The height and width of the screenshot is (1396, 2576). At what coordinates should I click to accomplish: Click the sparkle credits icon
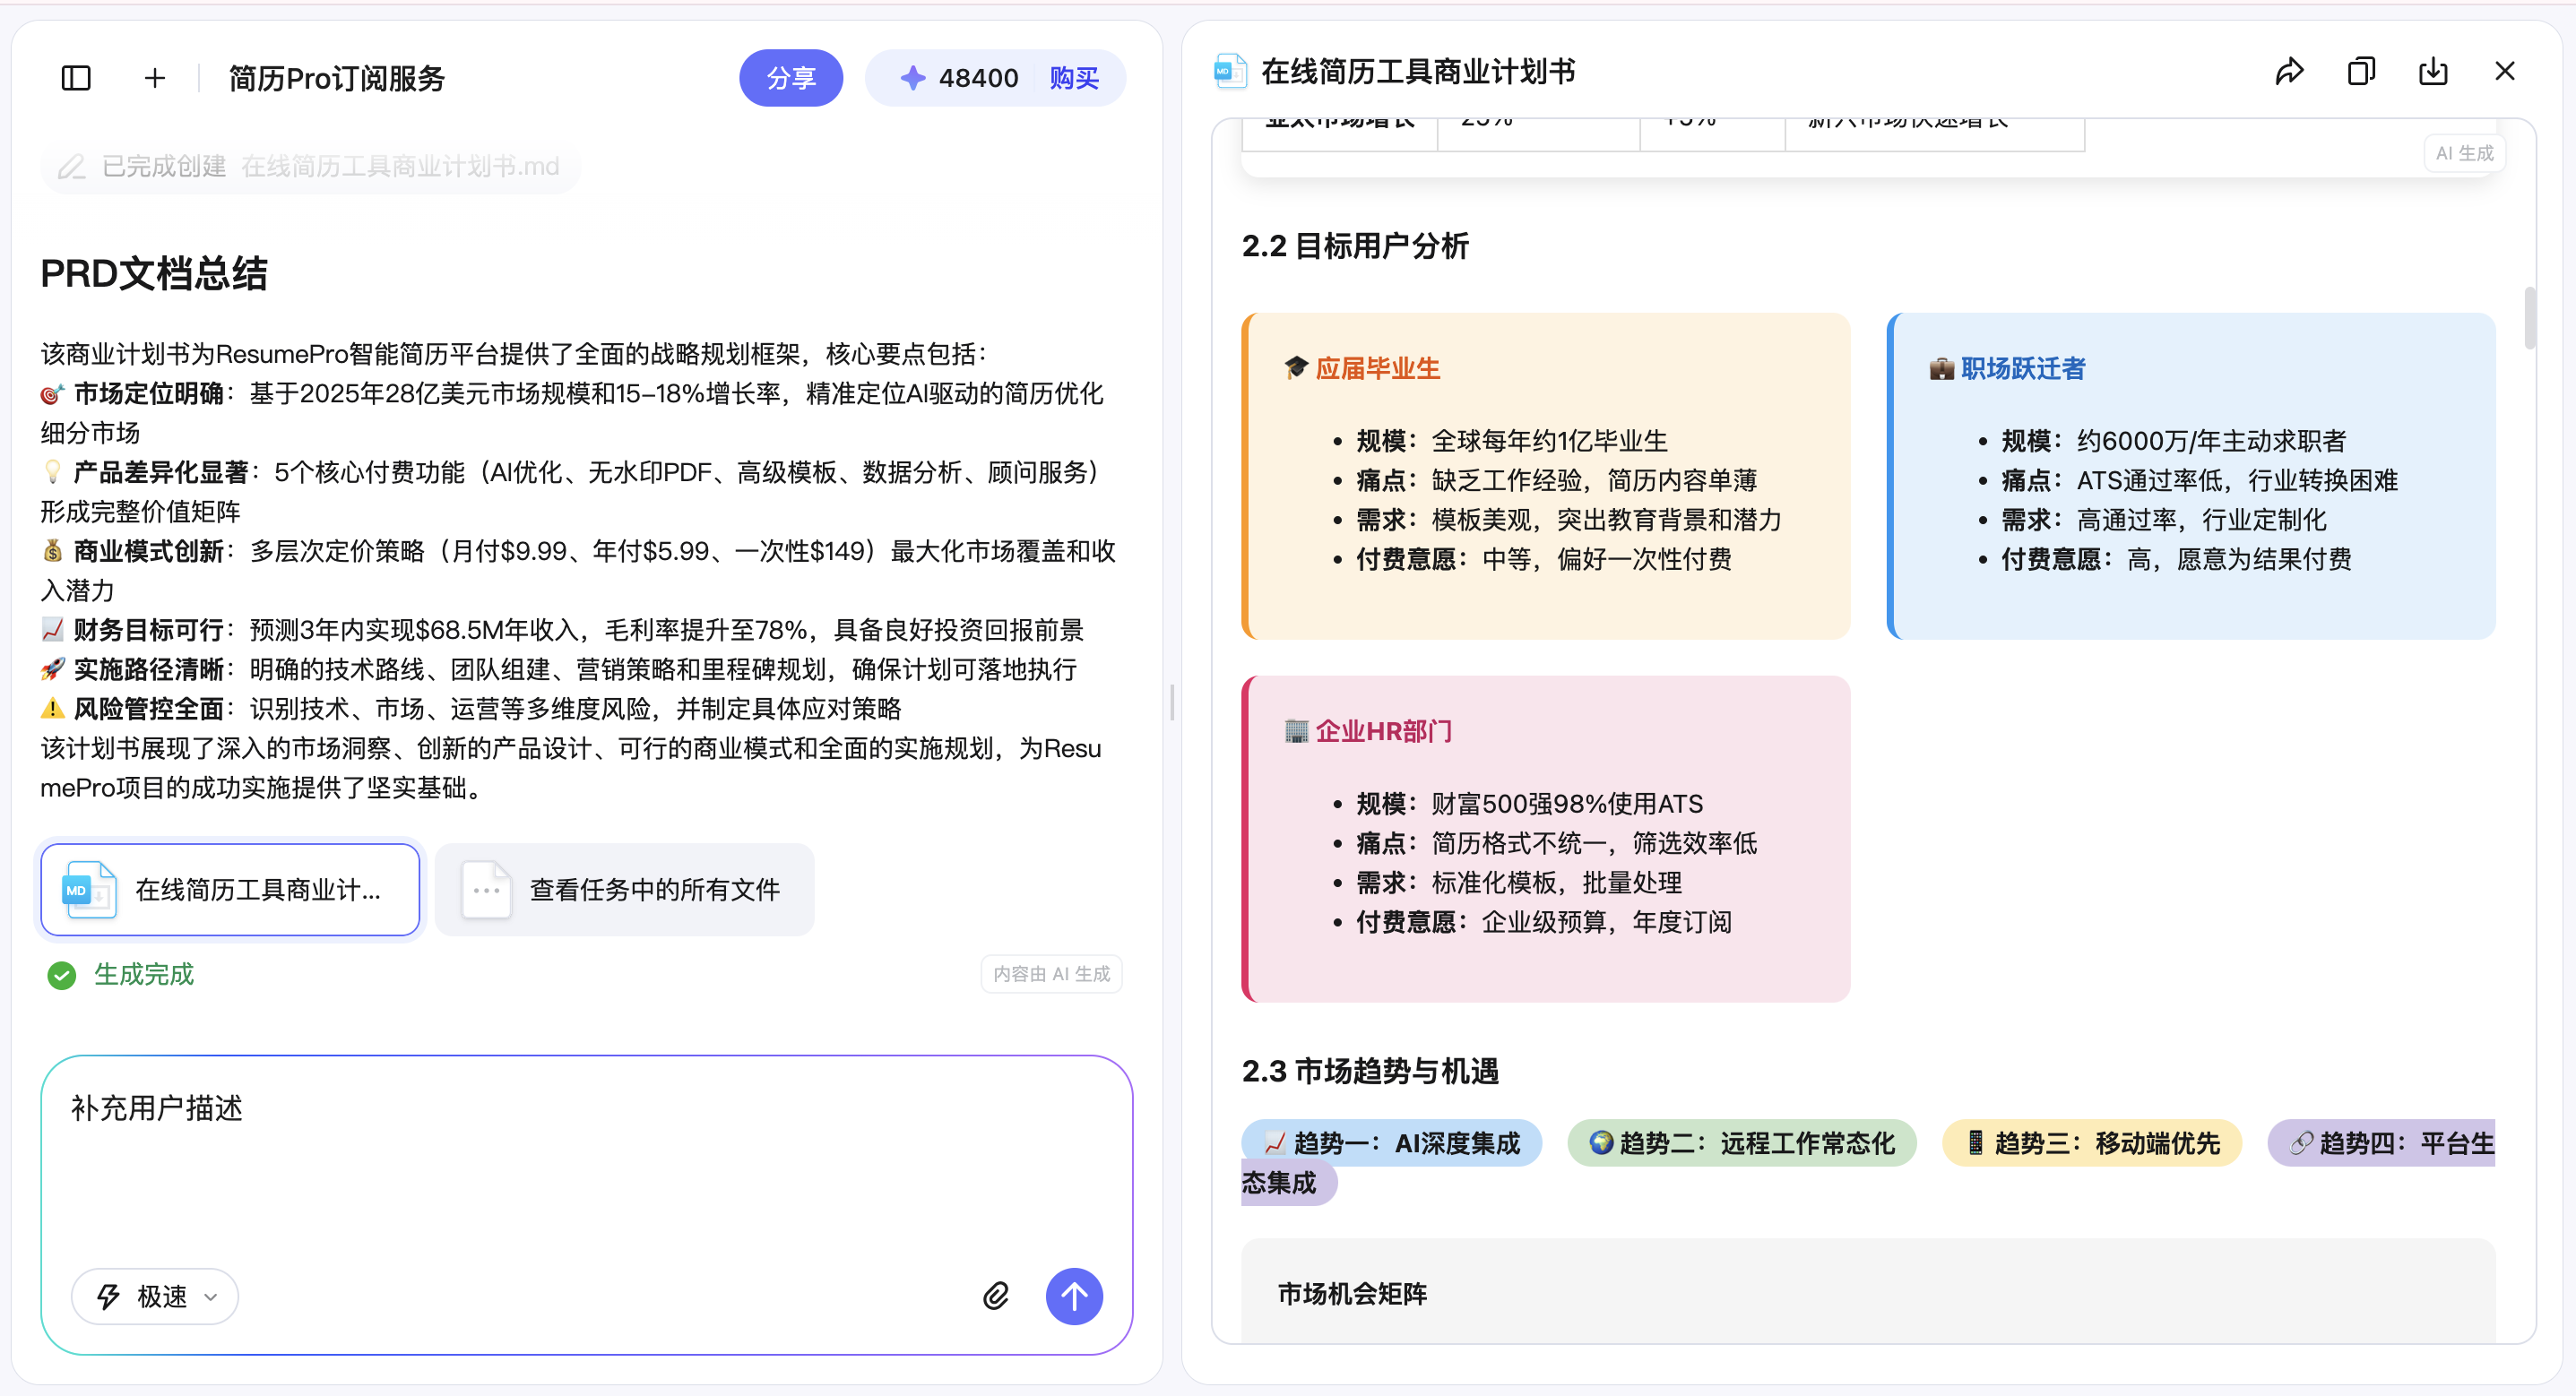pyautogui.click(x=912, y=78)
